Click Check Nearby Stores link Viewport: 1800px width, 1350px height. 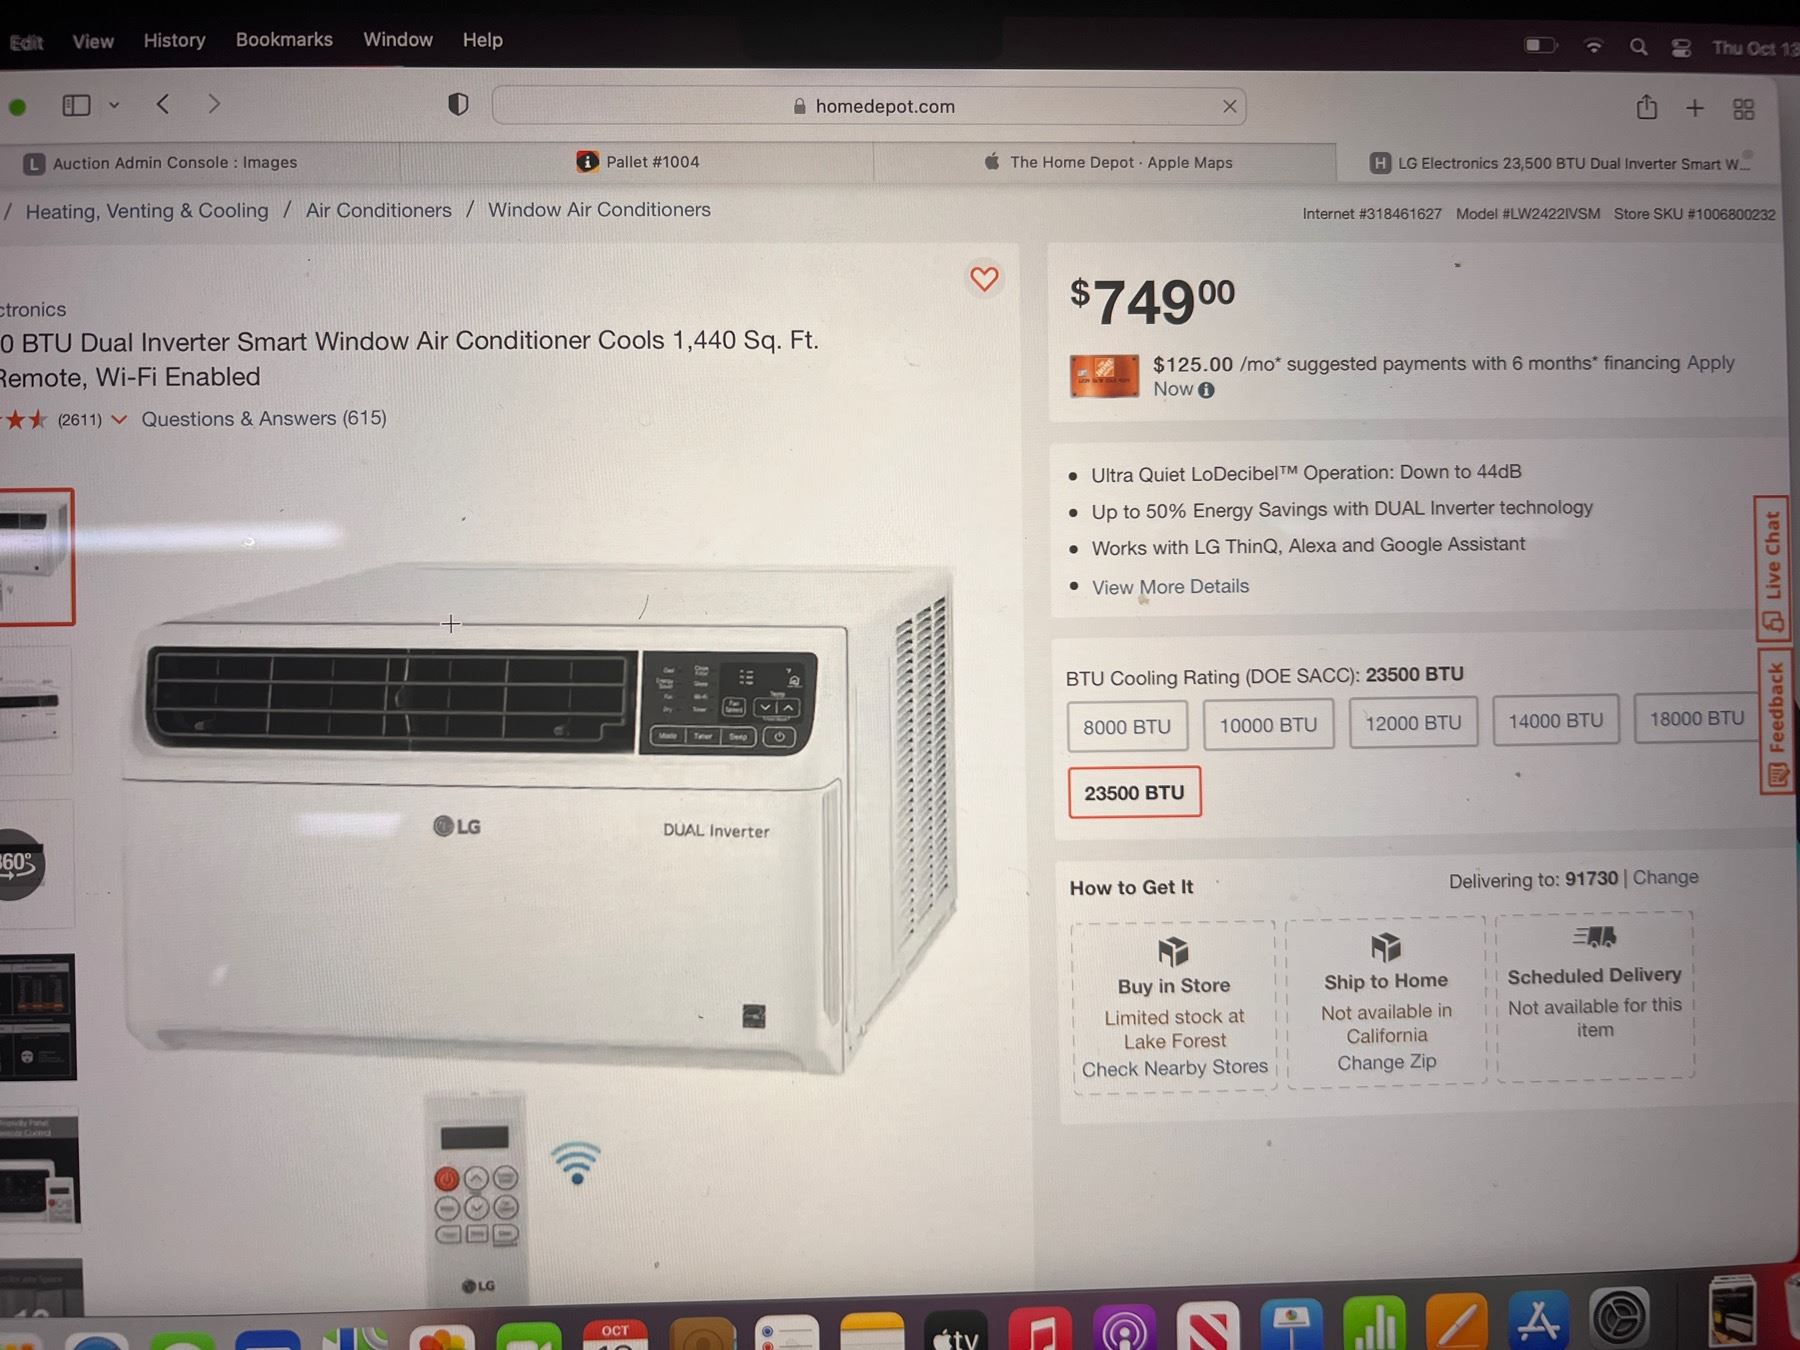click(x=1175, y=1068)
